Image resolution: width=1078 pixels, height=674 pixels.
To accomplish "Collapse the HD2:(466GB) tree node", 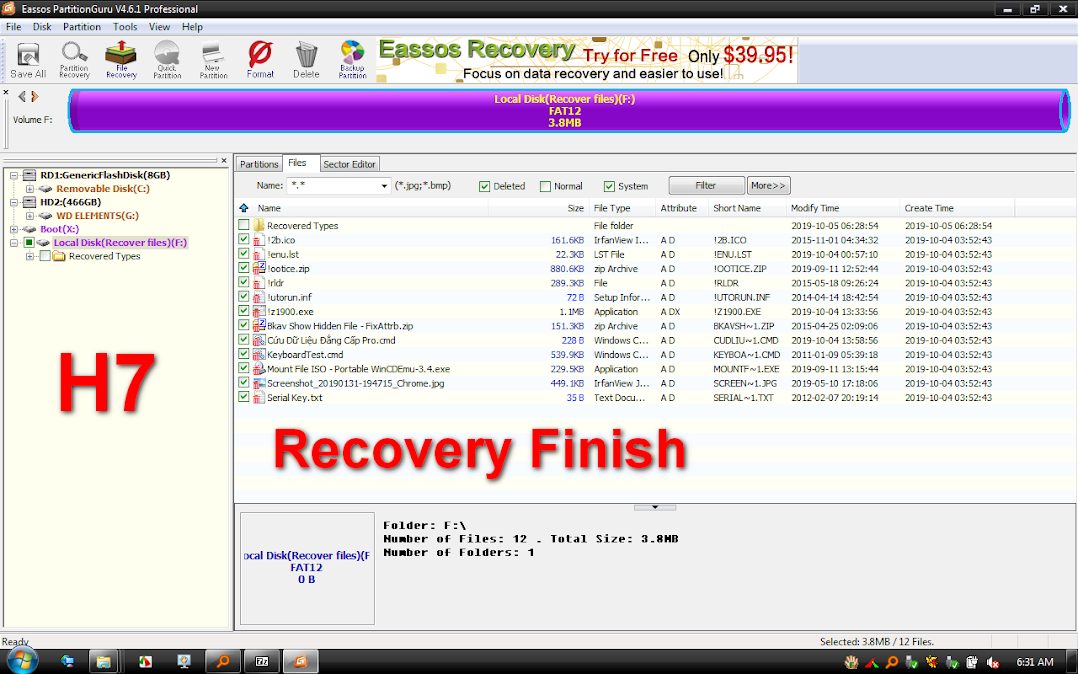I will (14, 202).
